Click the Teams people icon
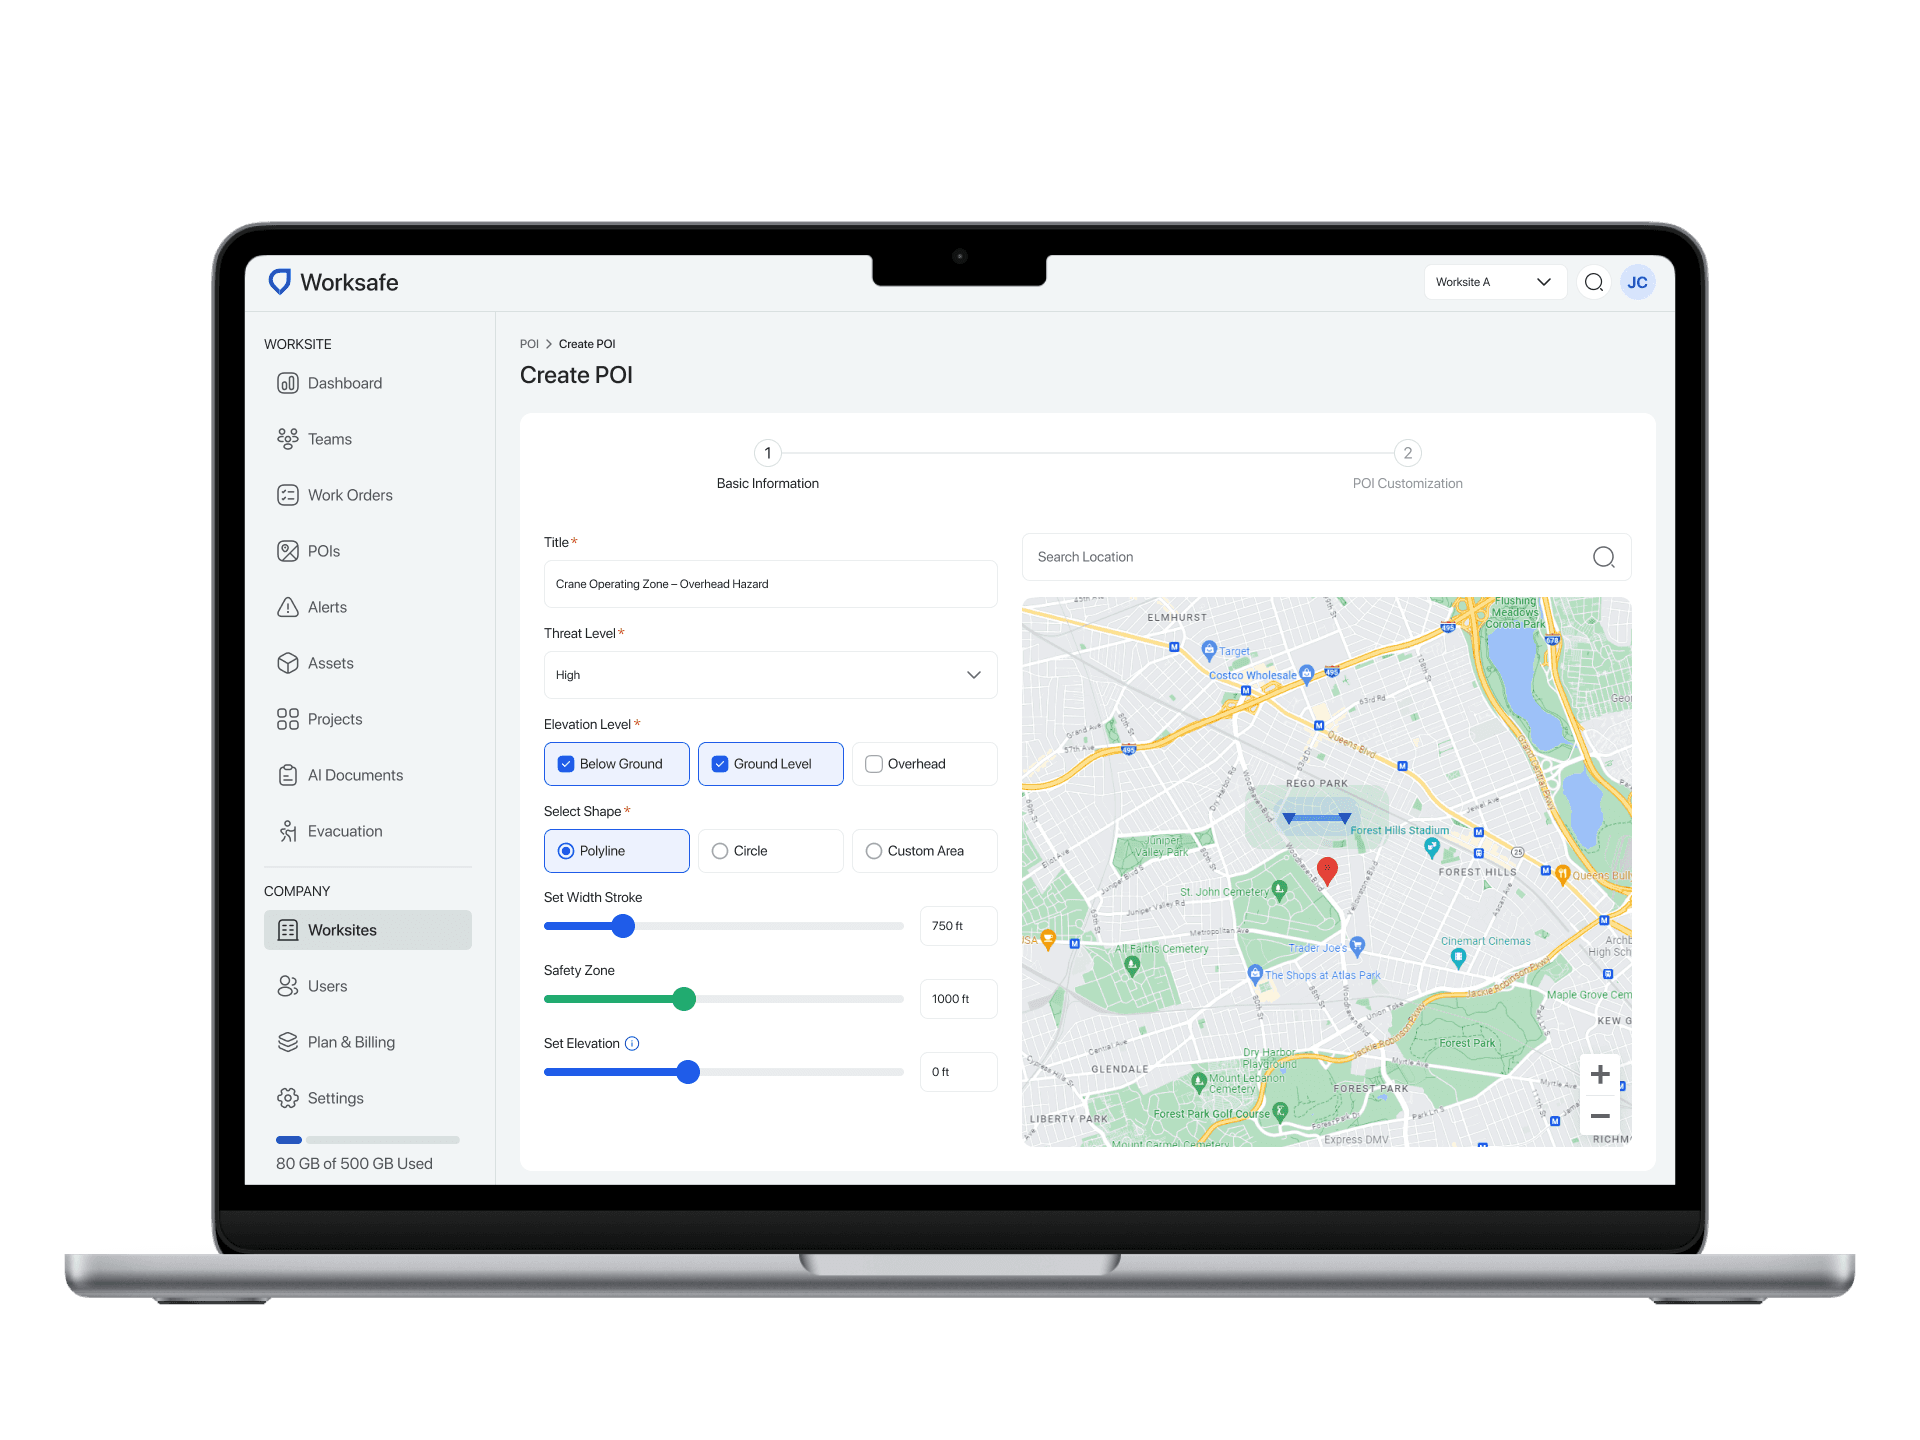Viewport: 1920px width, 1440px height. tap(288, 439)
